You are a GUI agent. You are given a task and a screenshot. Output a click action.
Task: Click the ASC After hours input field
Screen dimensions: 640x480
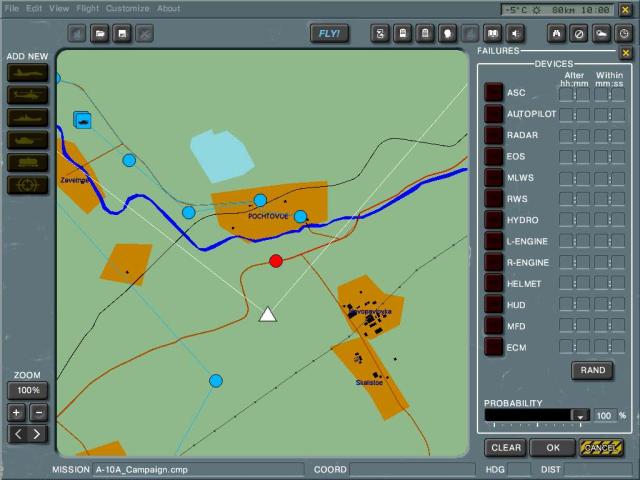(566, 93)
